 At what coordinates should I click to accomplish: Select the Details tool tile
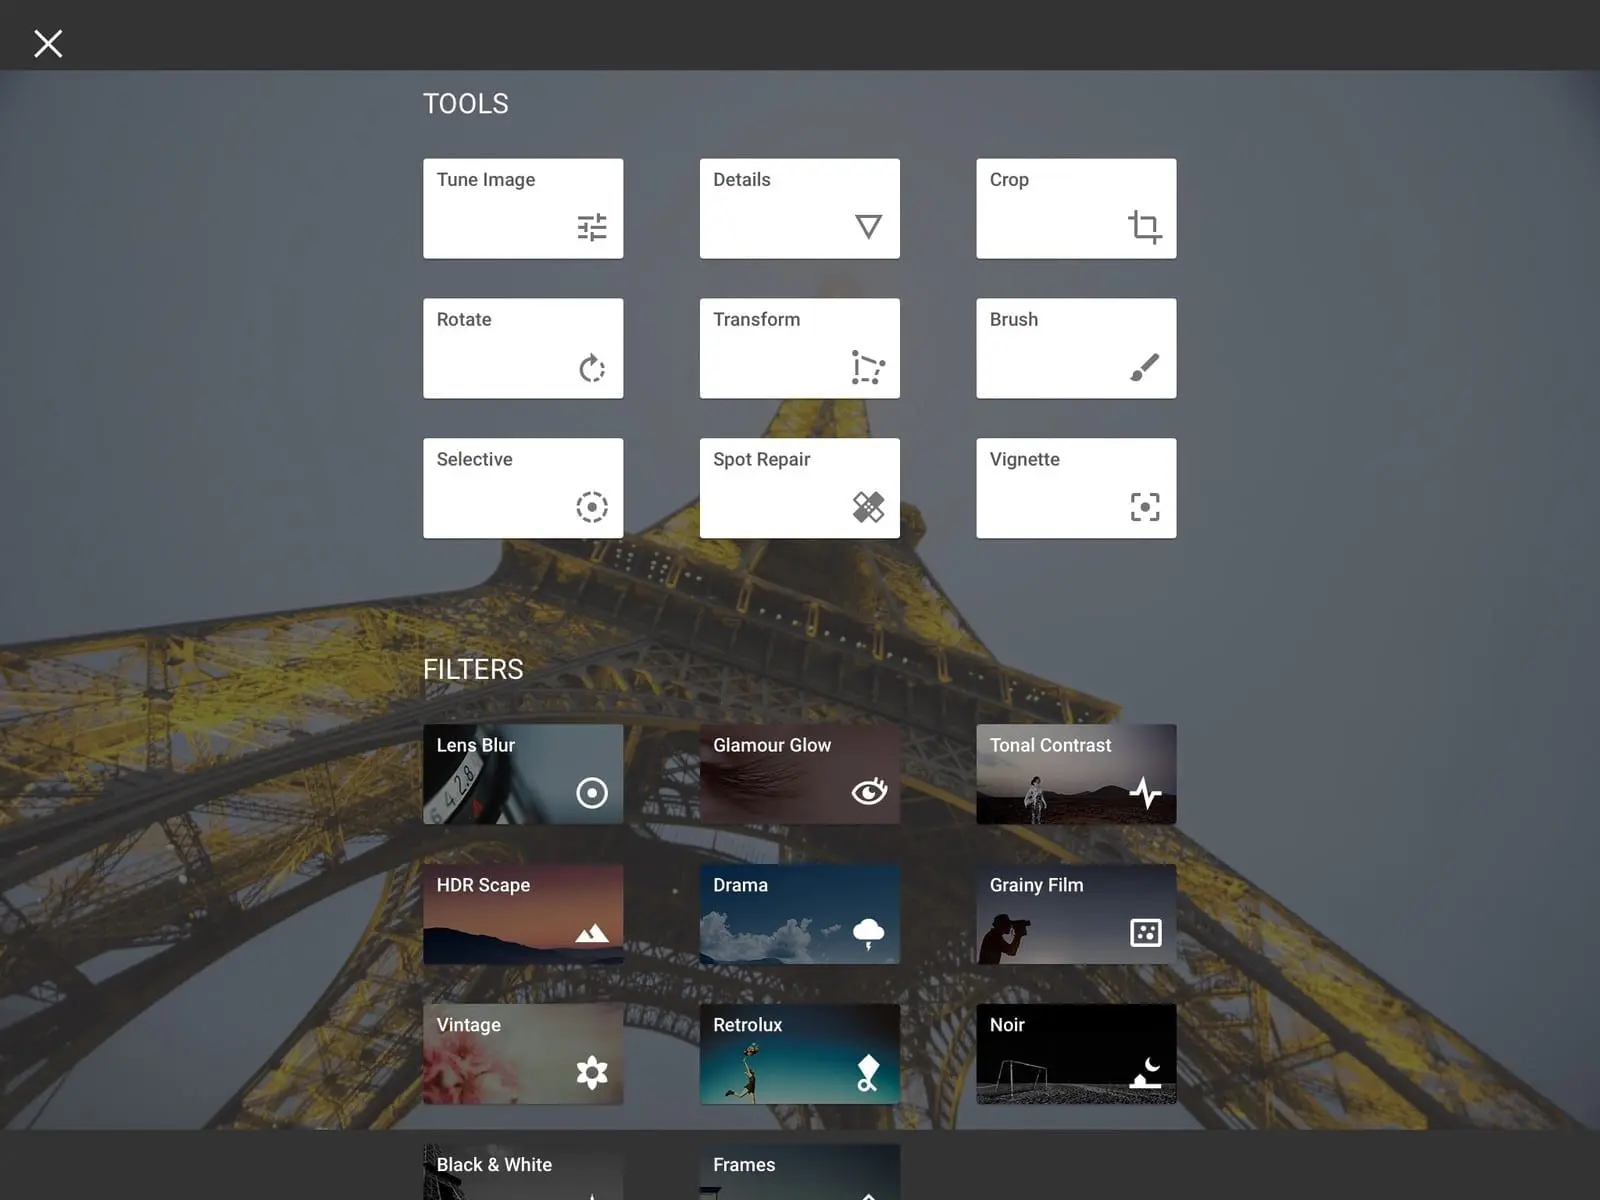(799, 208)
